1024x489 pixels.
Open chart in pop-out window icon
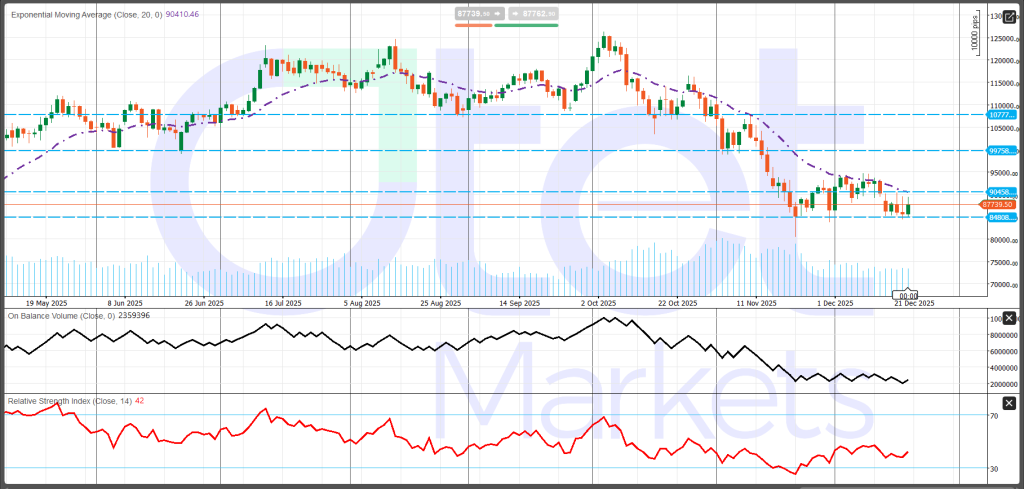coord(1011,15)
